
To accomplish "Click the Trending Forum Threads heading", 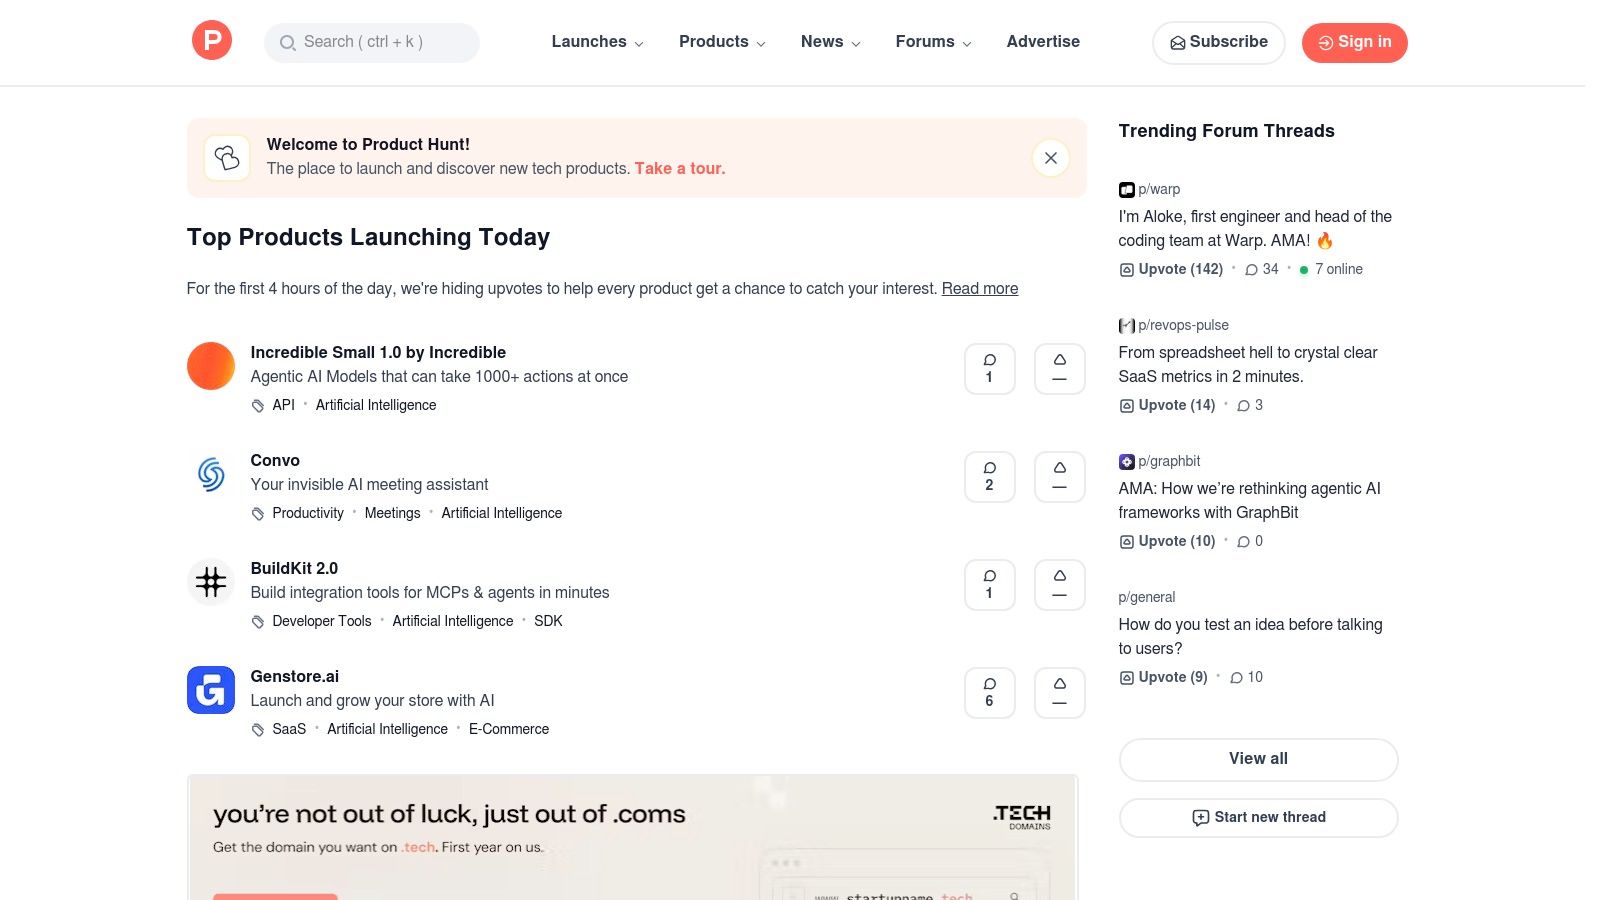I will tap(1226, 131).
